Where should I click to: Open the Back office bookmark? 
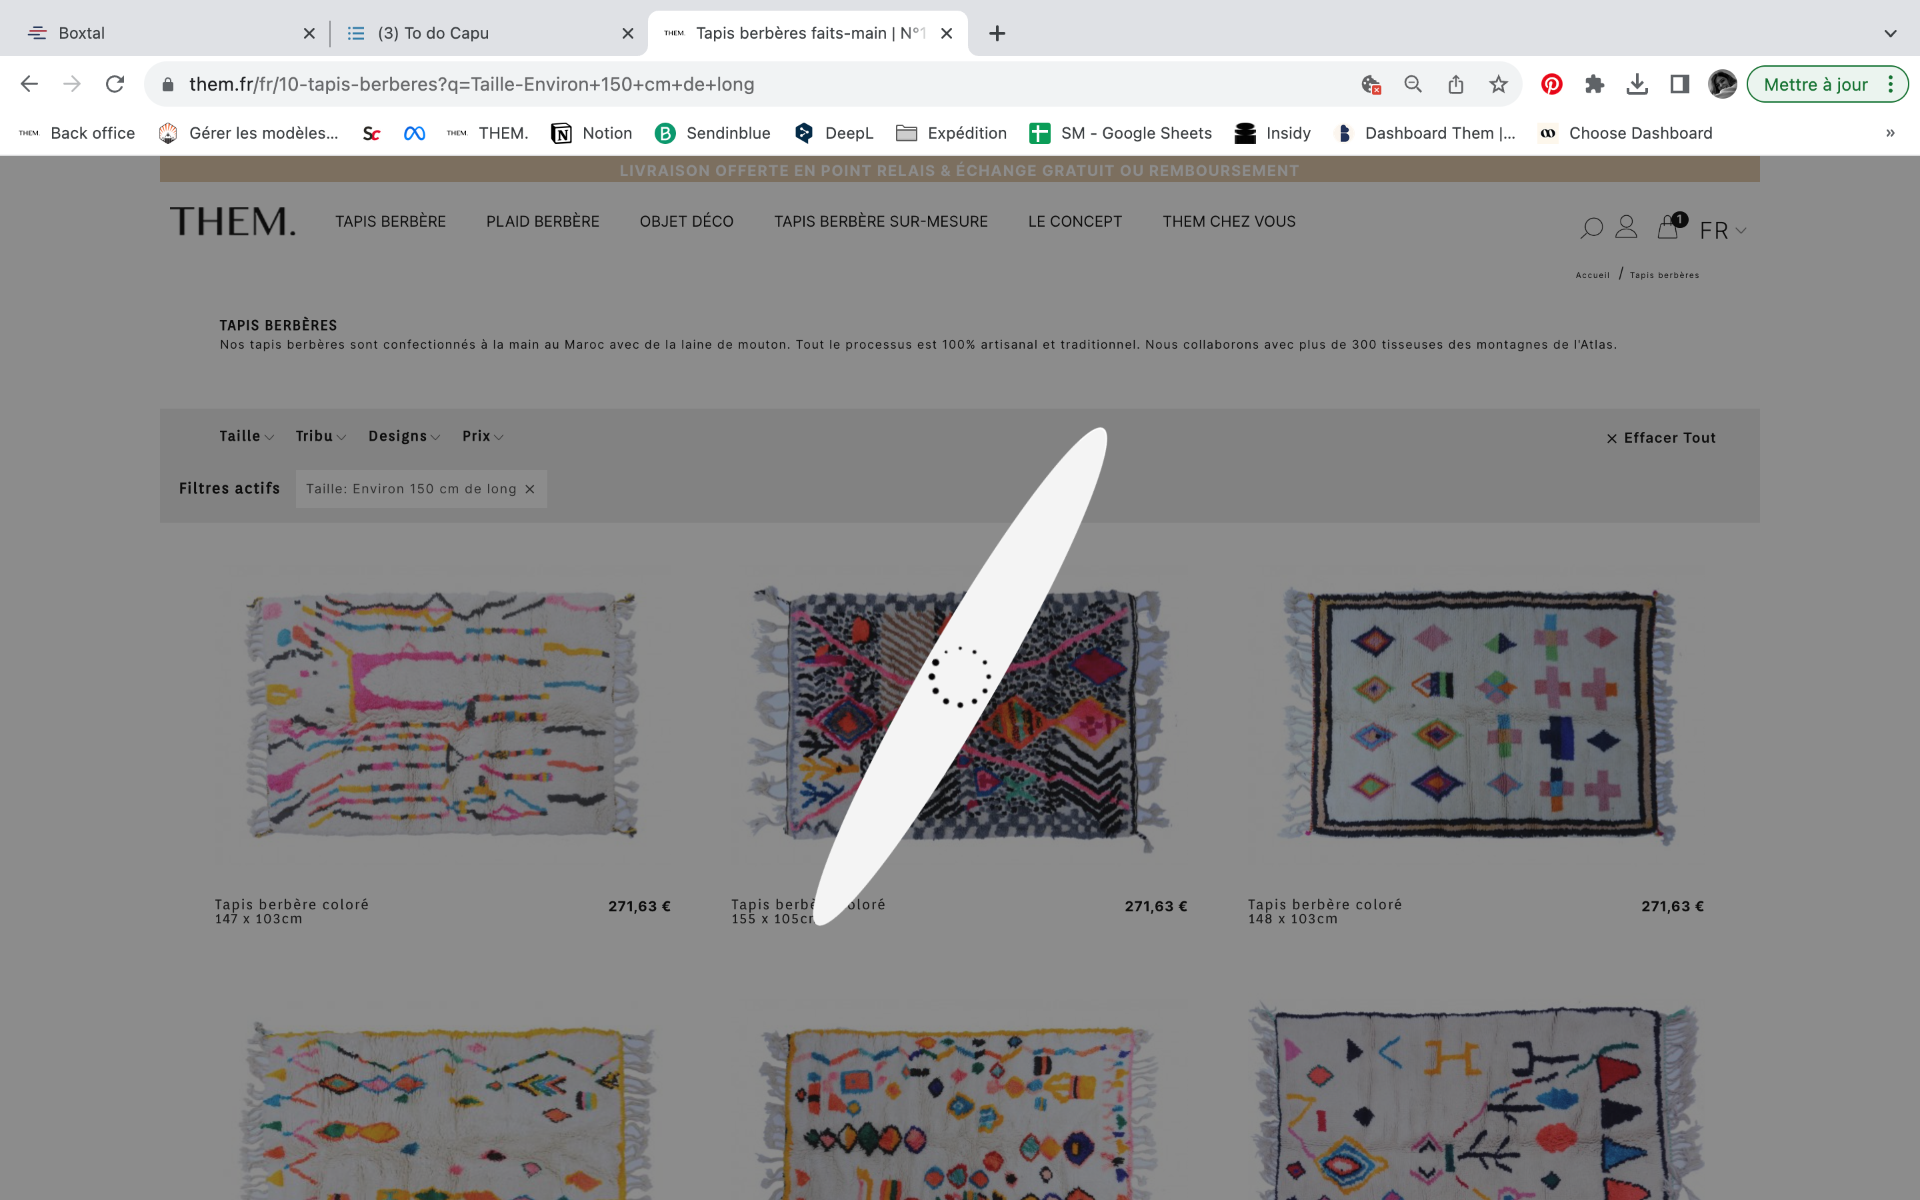point(77,133)
